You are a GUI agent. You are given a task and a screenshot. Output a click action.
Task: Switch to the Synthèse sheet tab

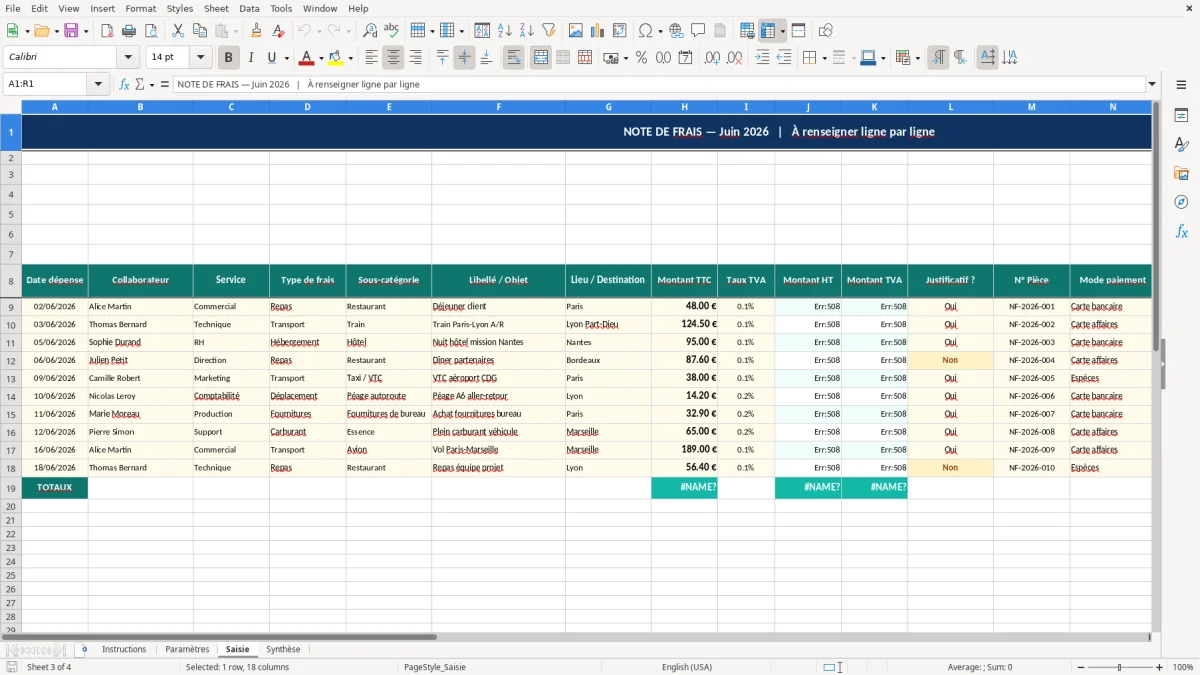[283, 649]
